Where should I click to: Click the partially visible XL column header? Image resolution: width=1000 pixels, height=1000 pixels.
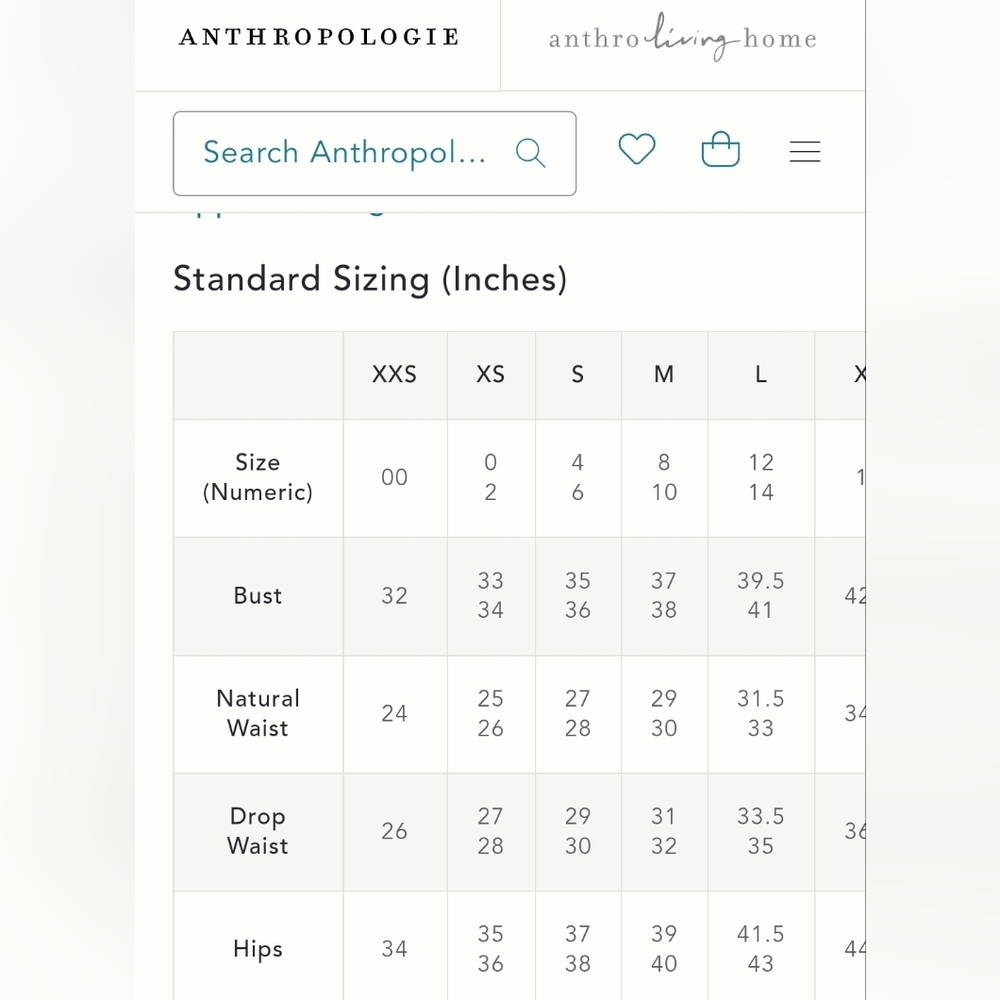[x=860, y=374]
